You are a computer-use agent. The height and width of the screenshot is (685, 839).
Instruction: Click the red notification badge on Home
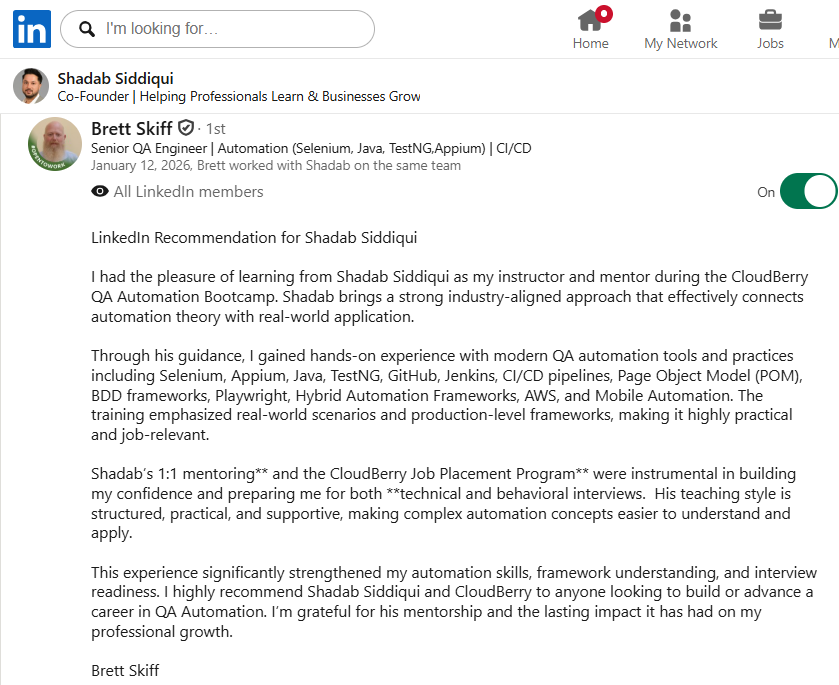[x=603, y=13]
